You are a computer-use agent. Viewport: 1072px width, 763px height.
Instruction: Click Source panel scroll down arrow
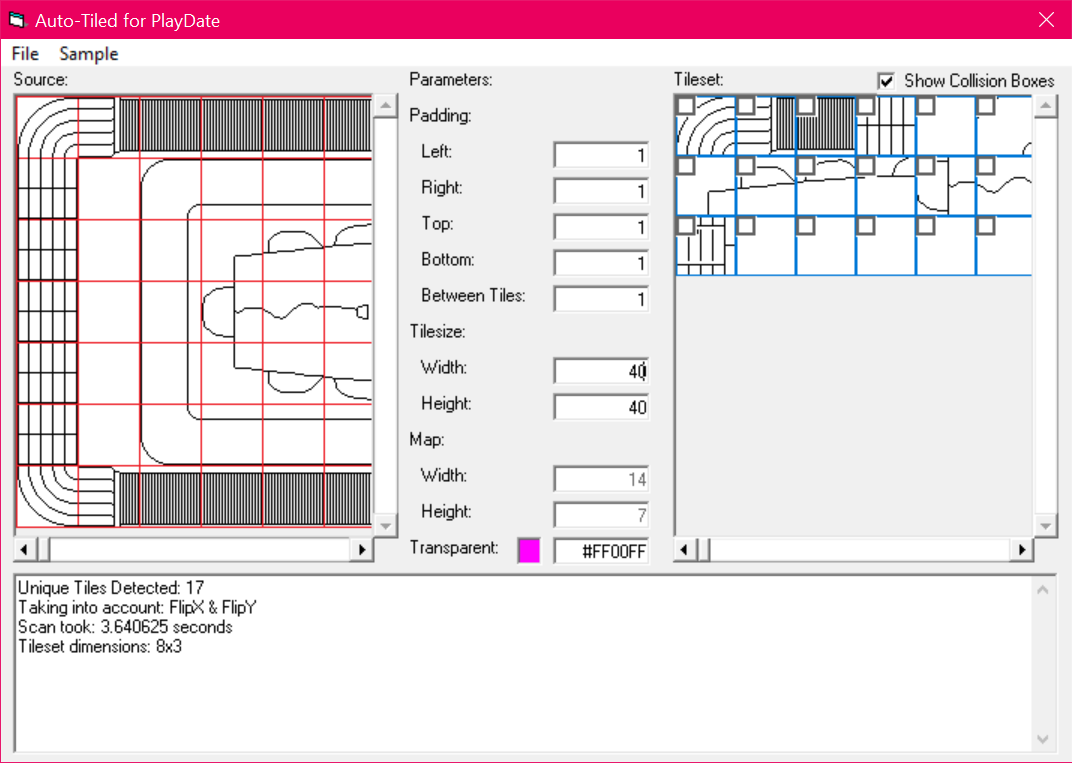(386, 525)
